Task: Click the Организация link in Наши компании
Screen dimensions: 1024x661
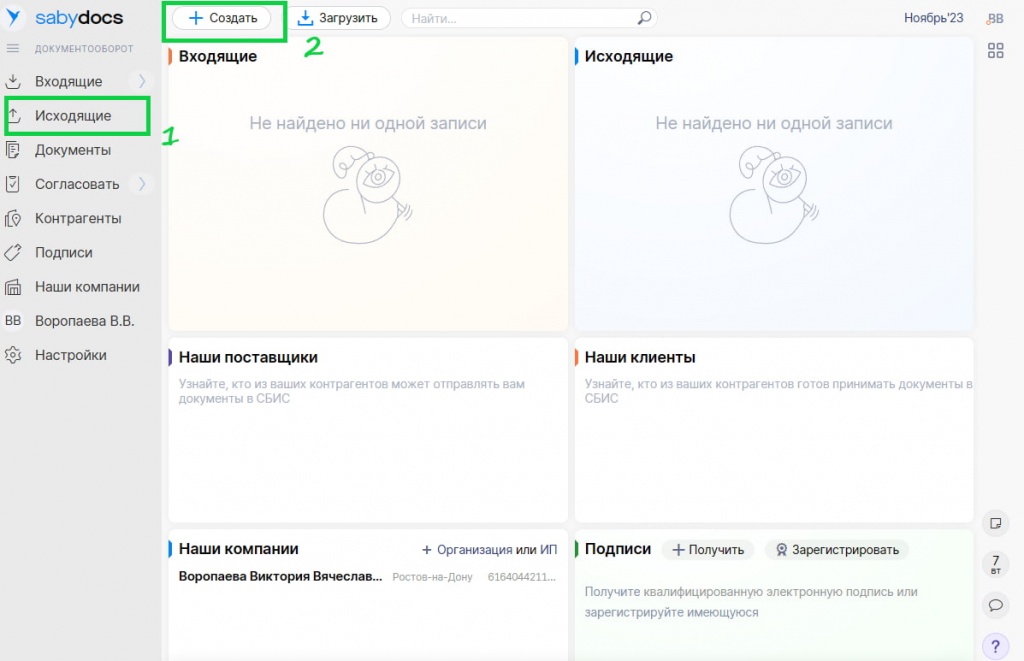Action: click(x=473, y=549)
